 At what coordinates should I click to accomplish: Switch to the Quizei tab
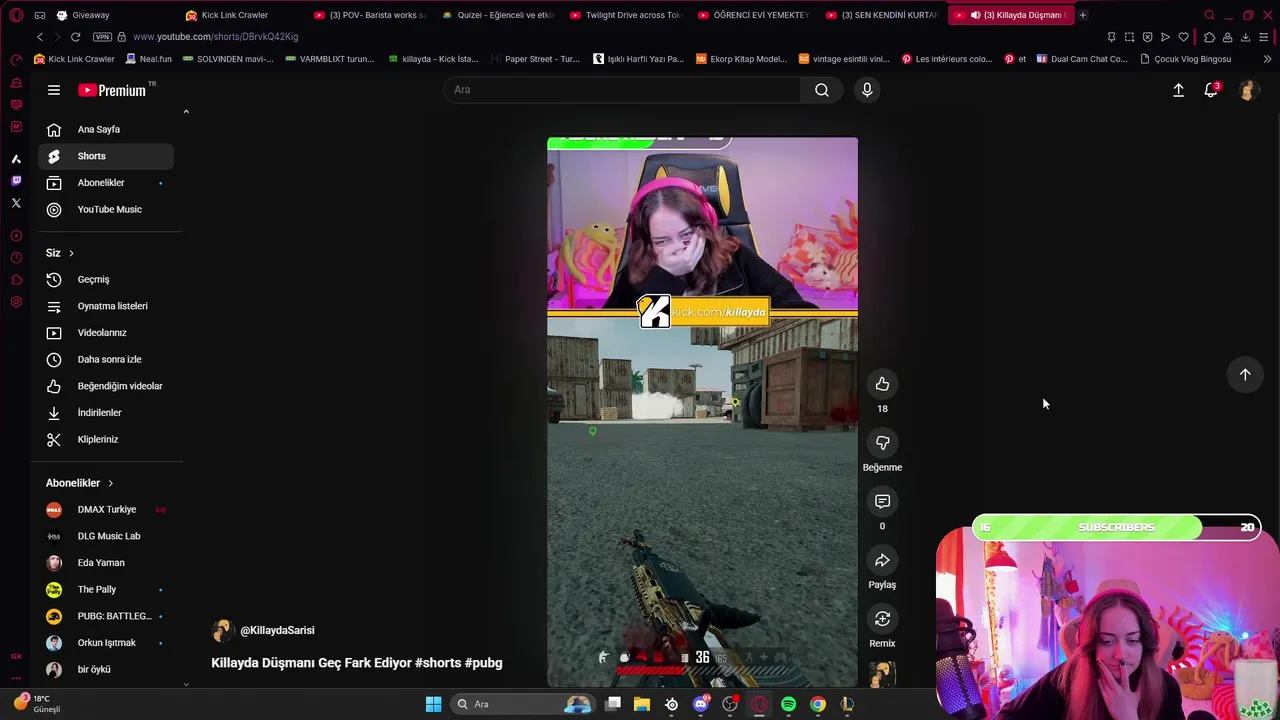pyautogui.click(x=497, y=15)
